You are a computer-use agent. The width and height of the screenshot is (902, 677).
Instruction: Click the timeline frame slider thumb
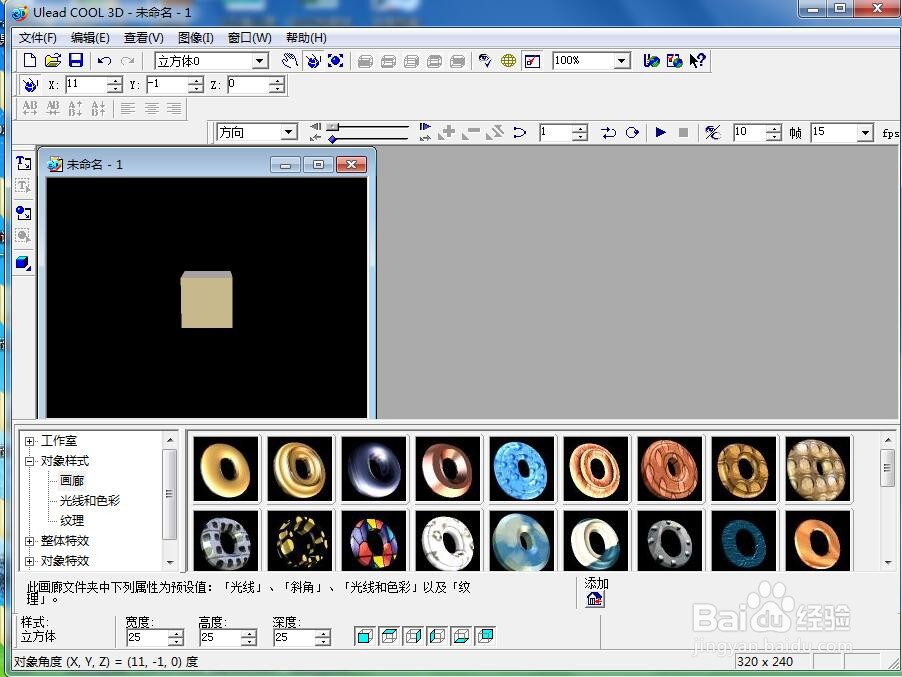click(332, 127)
